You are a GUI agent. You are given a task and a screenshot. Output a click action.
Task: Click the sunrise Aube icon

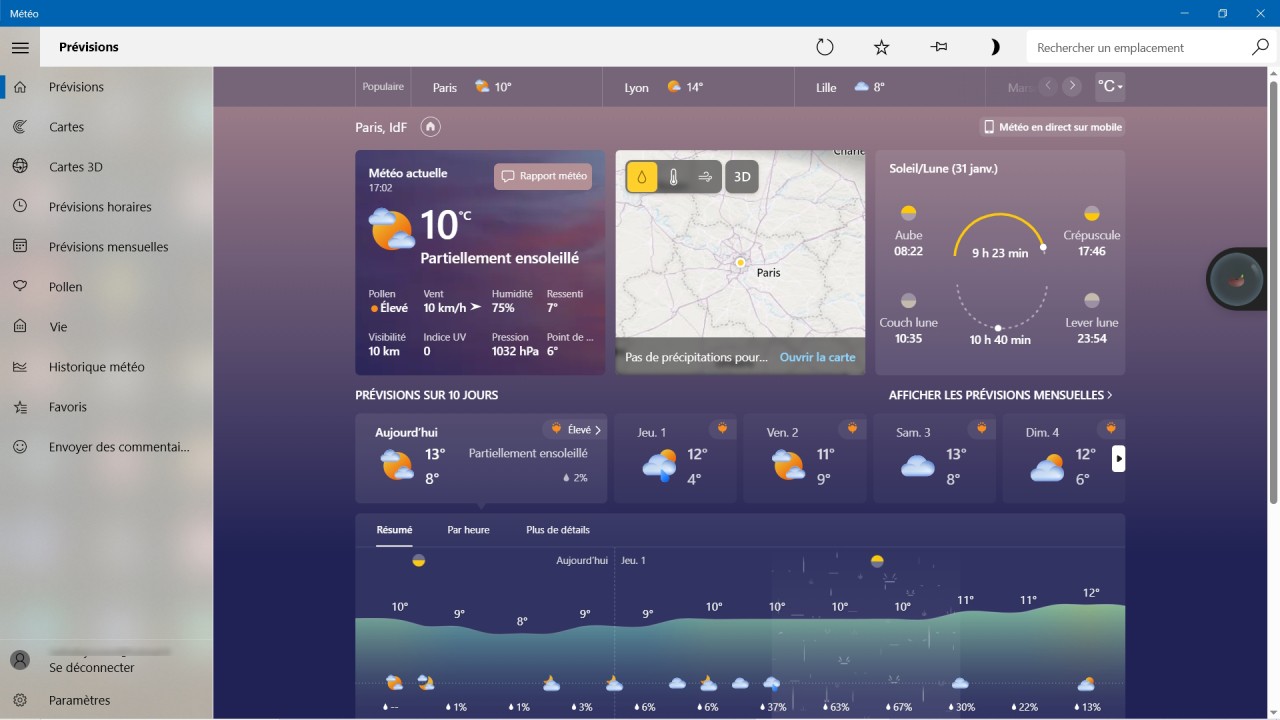[x=908, y=212]
